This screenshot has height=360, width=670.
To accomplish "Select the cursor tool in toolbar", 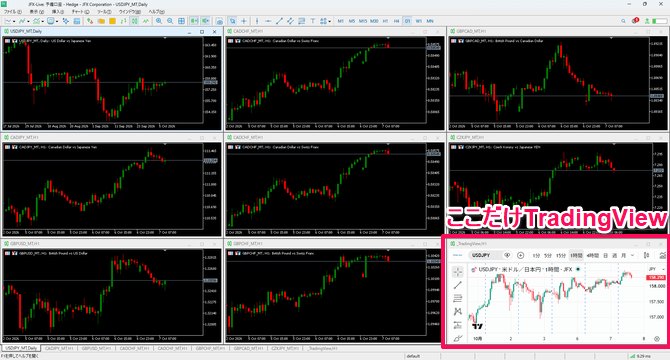I will pos(232,21).
